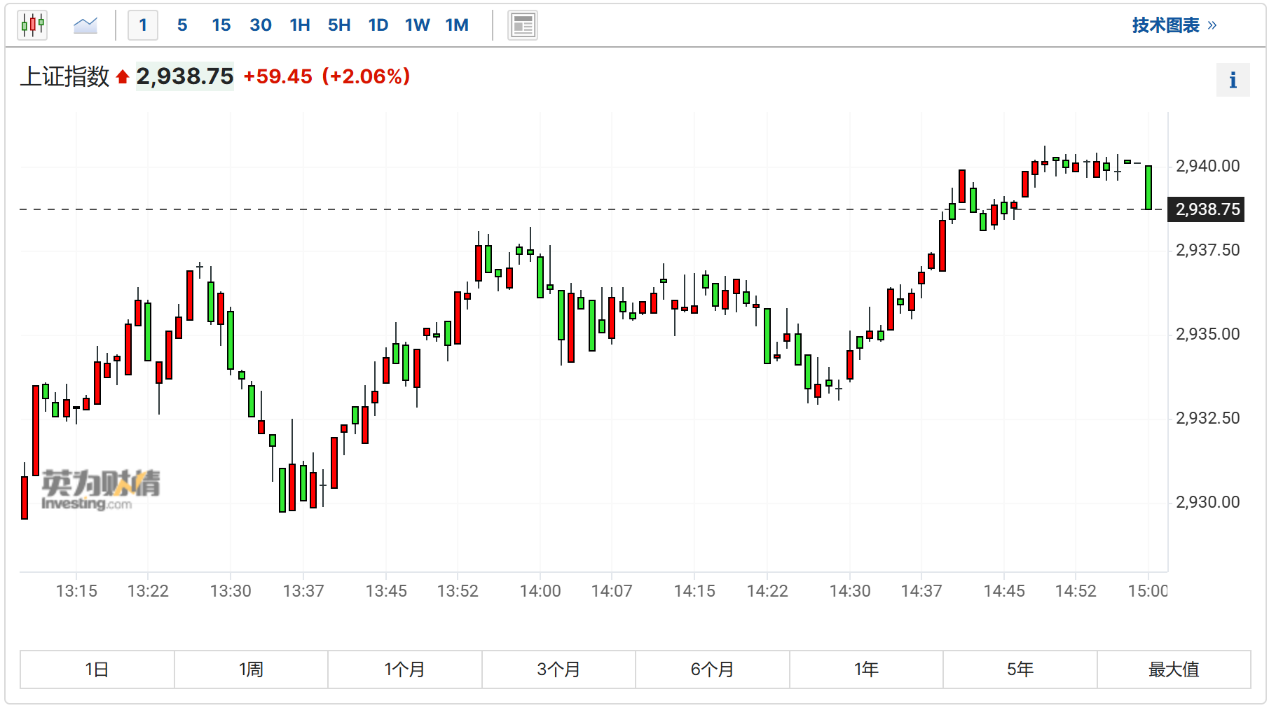Set the interval to 30 minutes

[260, 25]
